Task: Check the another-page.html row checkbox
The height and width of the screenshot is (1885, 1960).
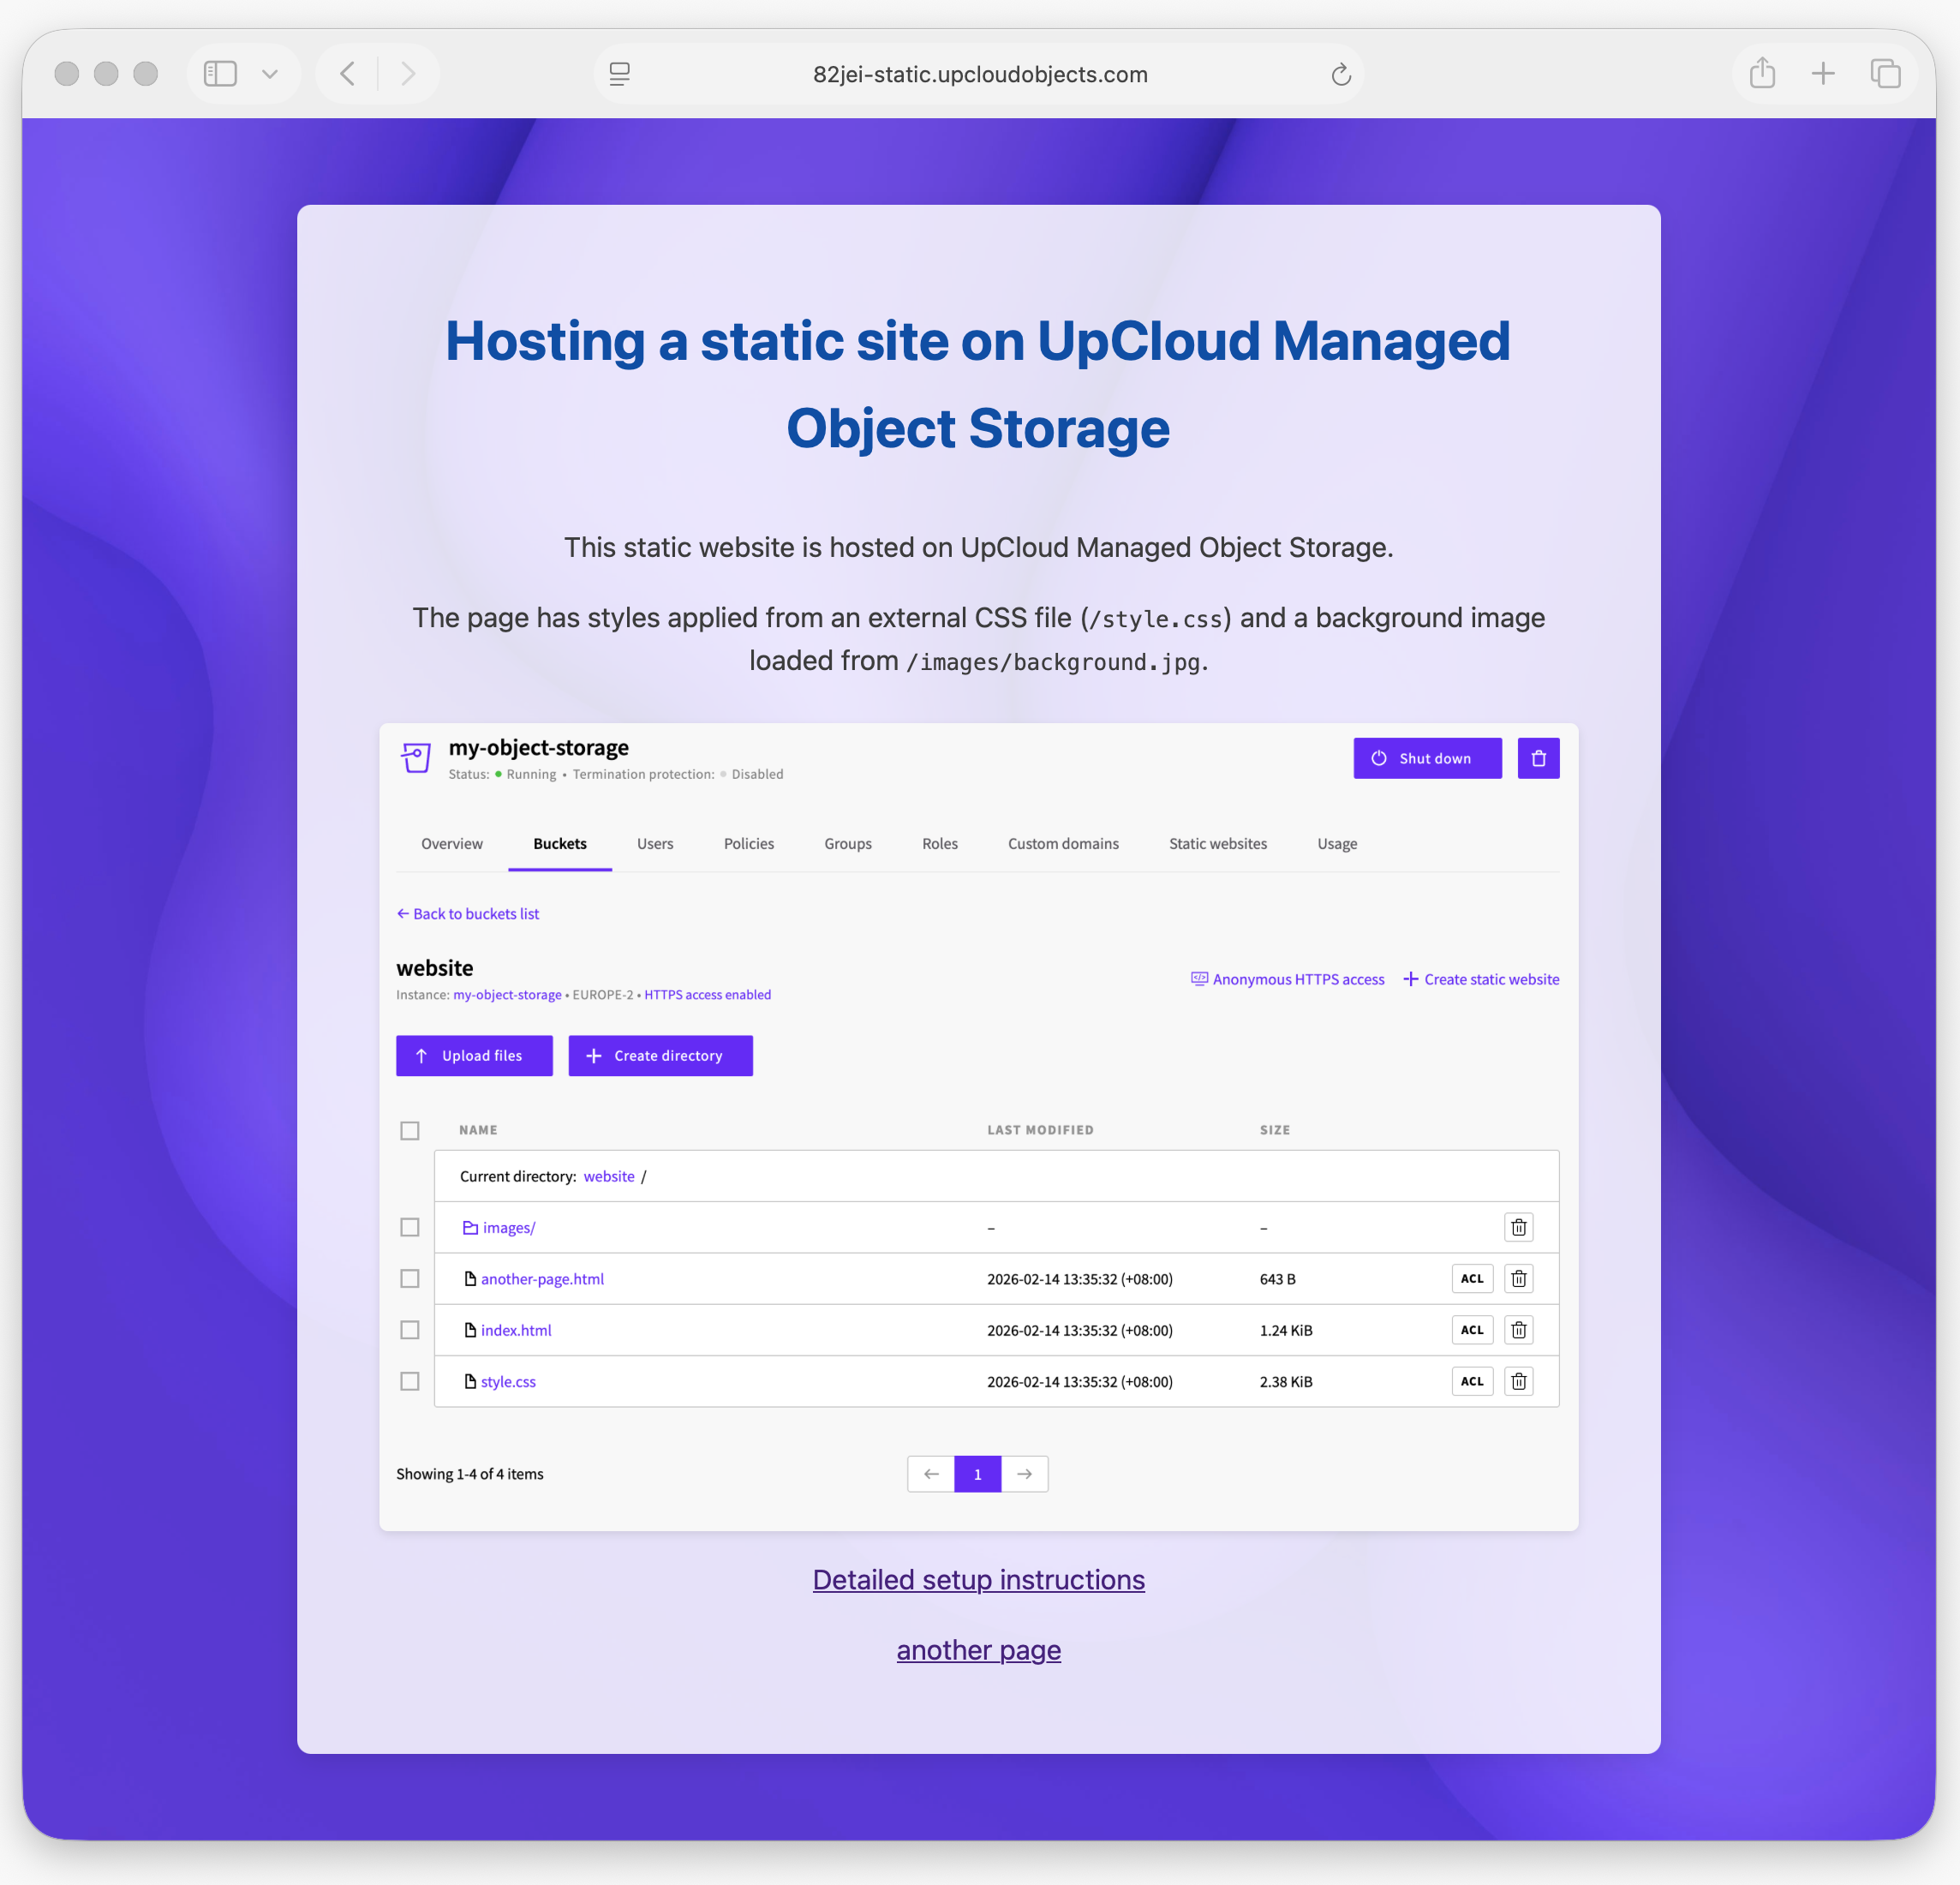Action: (x=410, y=1278)
